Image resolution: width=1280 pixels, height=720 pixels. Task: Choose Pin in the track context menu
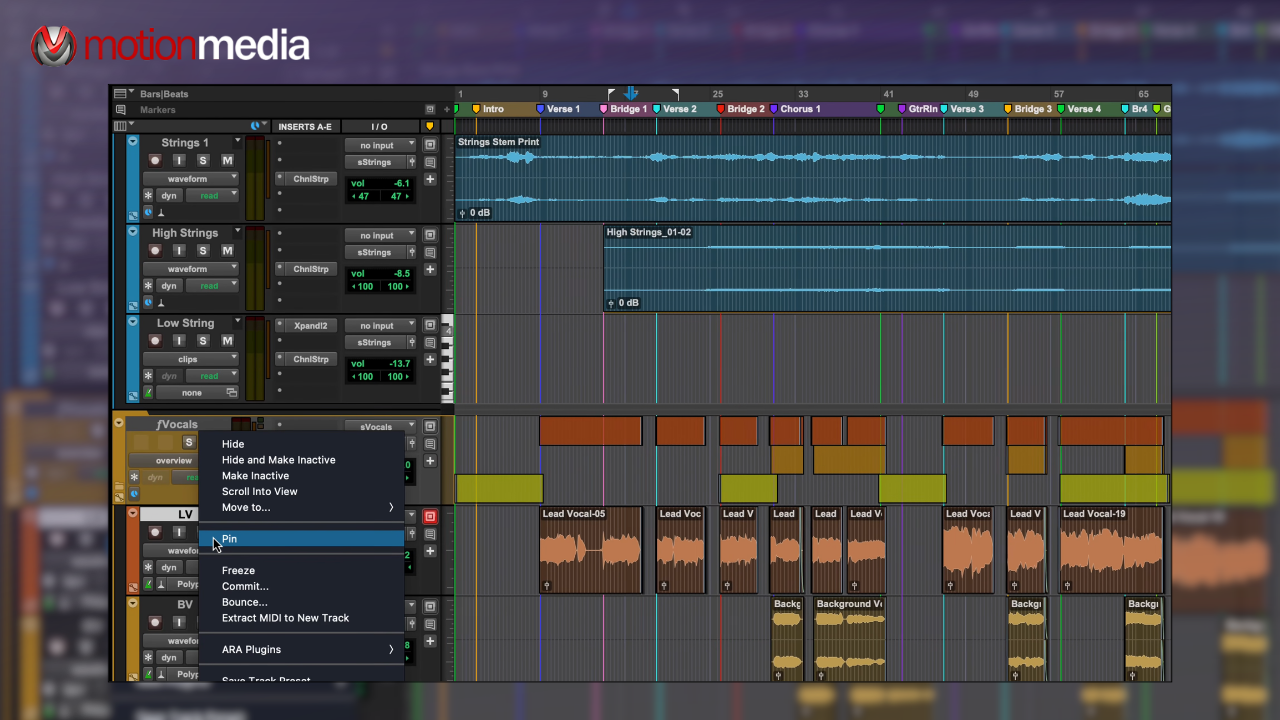[x=302, y=539]
